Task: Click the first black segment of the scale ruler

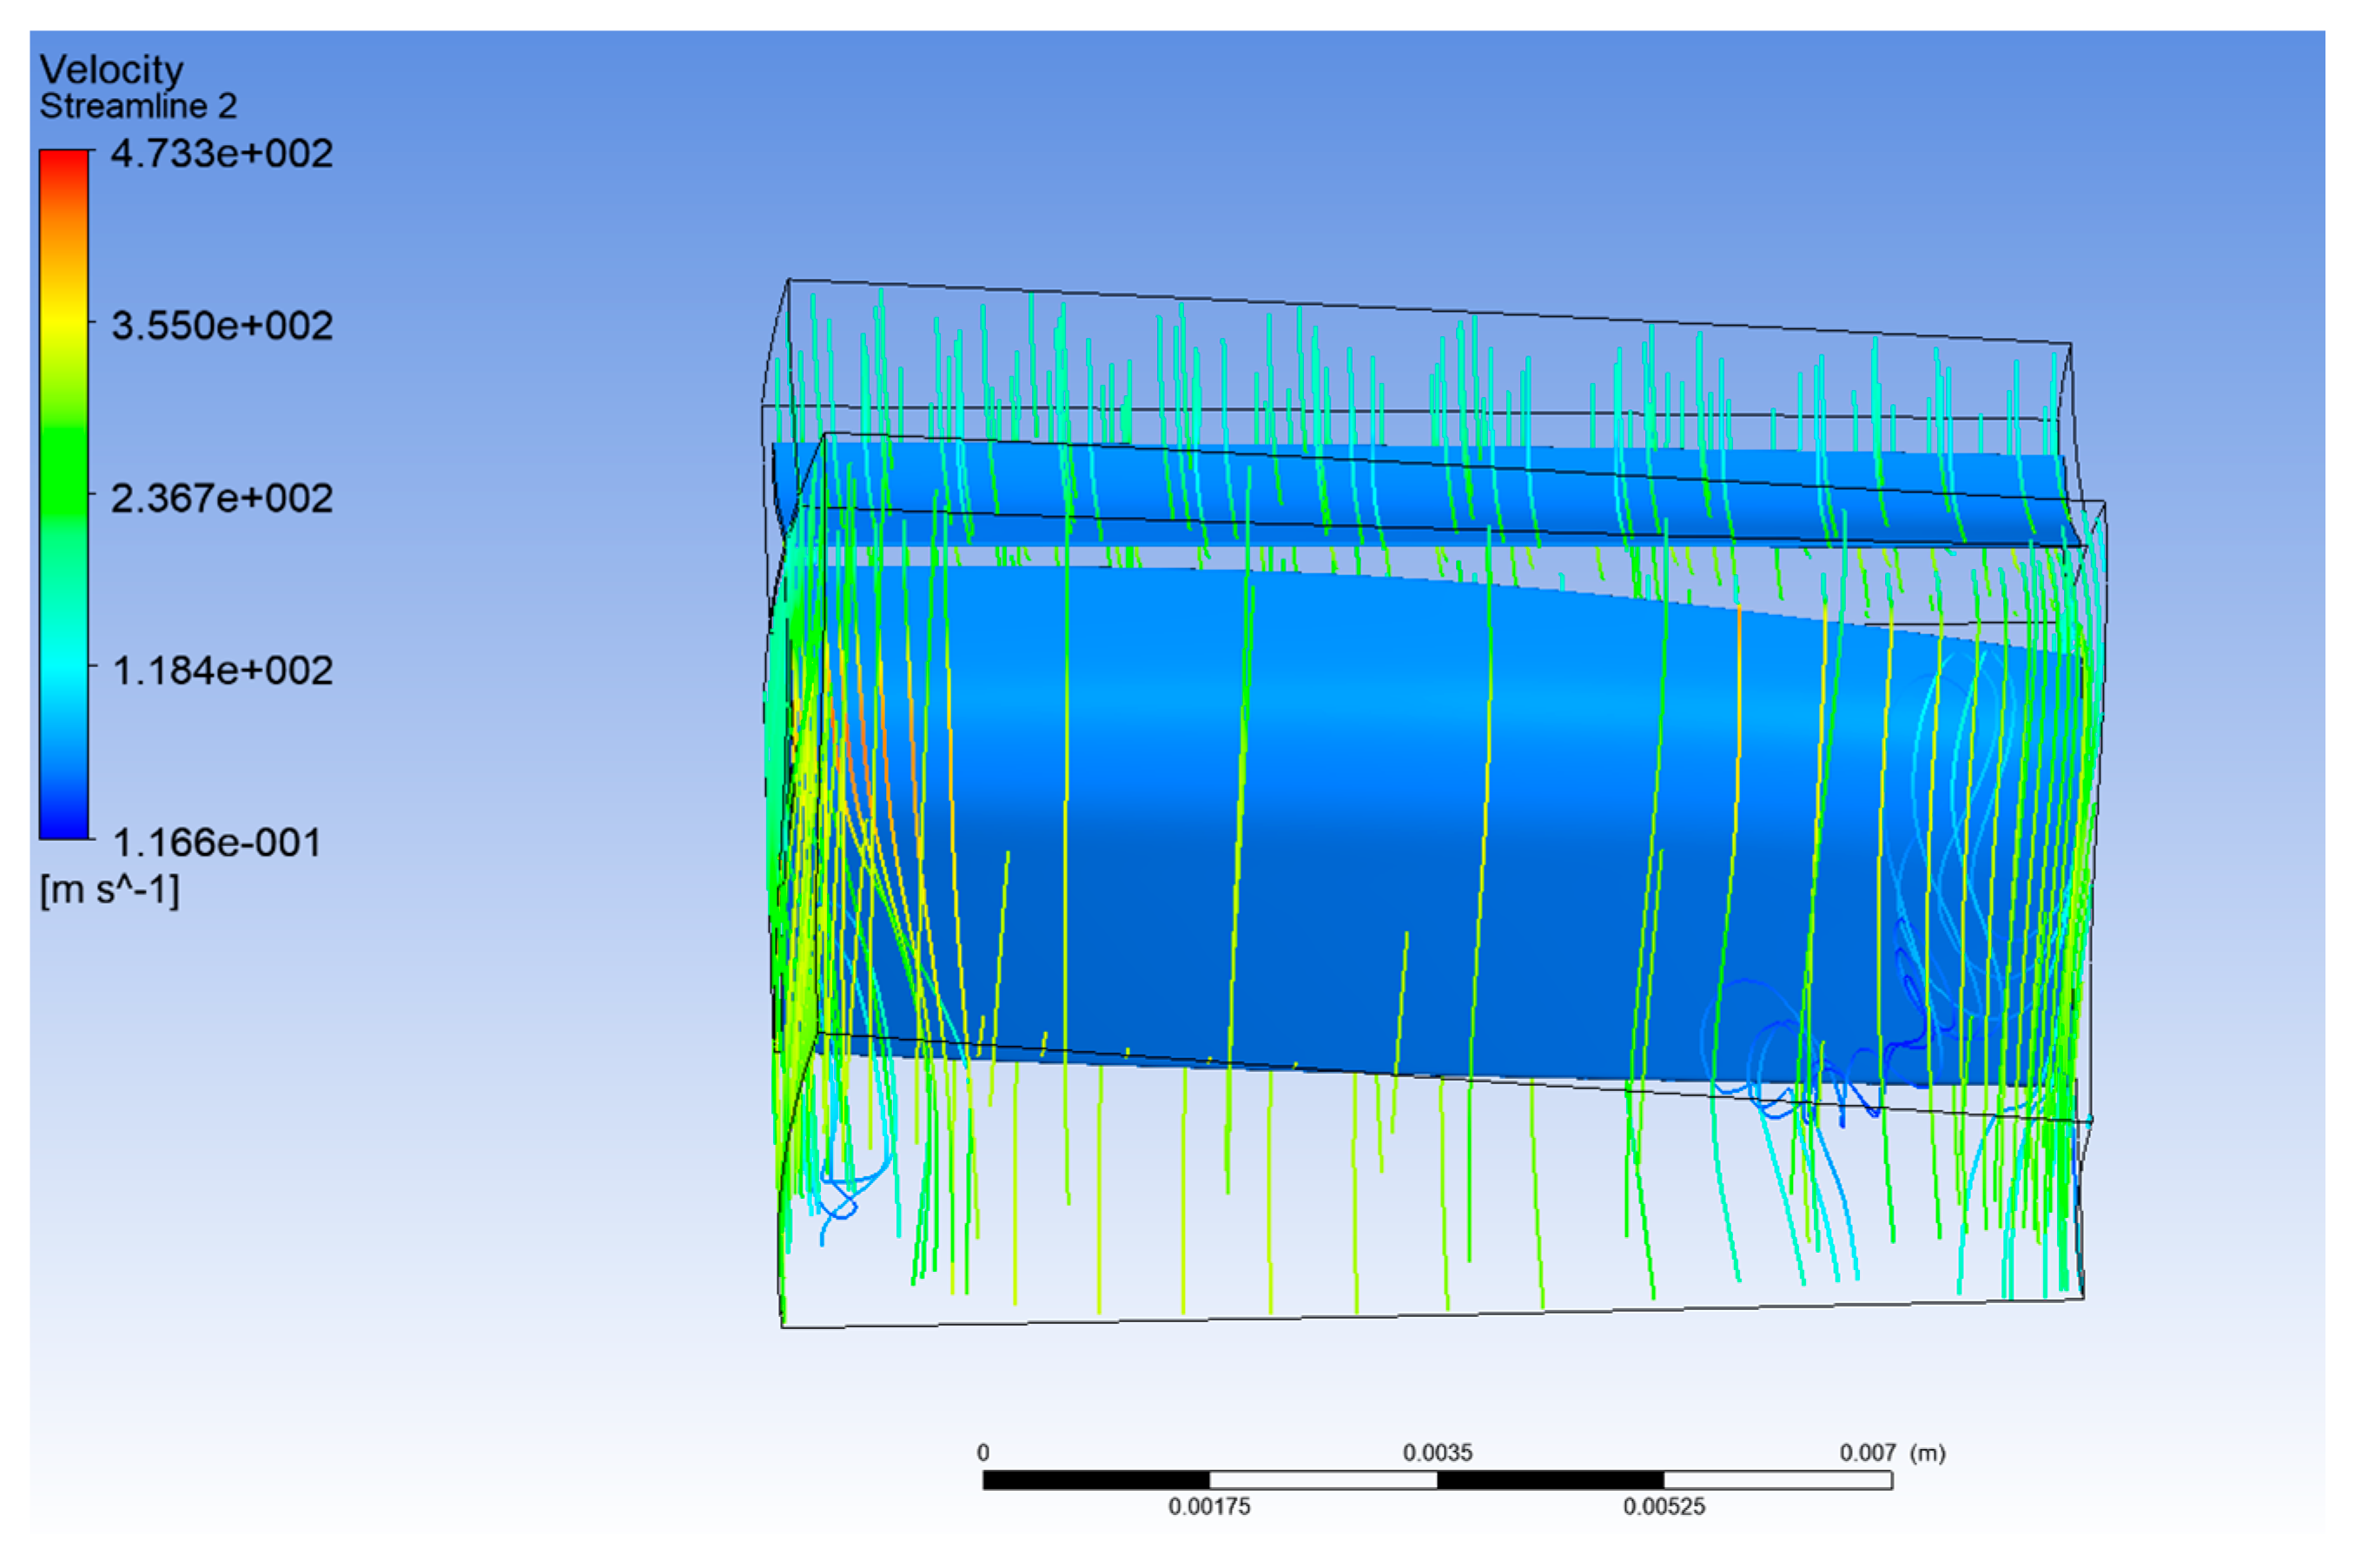Action: click(1096, 1480)
